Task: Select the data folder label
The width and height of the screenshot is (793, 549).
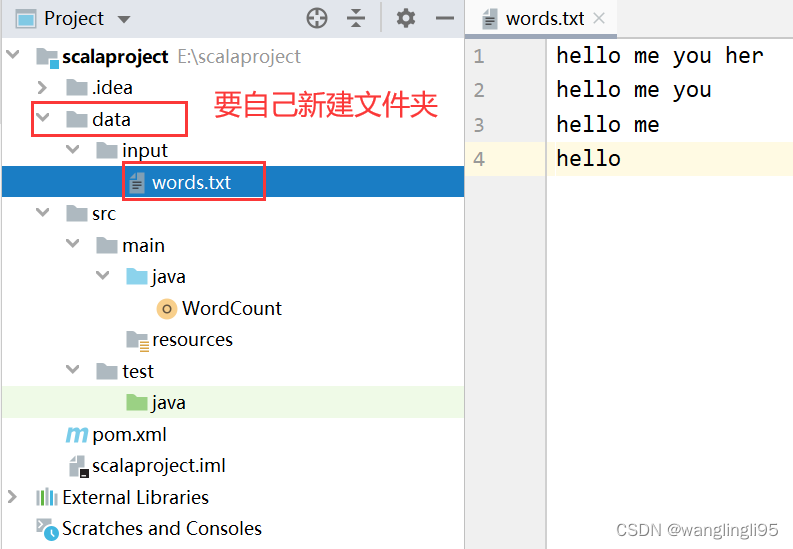Action: (111, 119)
